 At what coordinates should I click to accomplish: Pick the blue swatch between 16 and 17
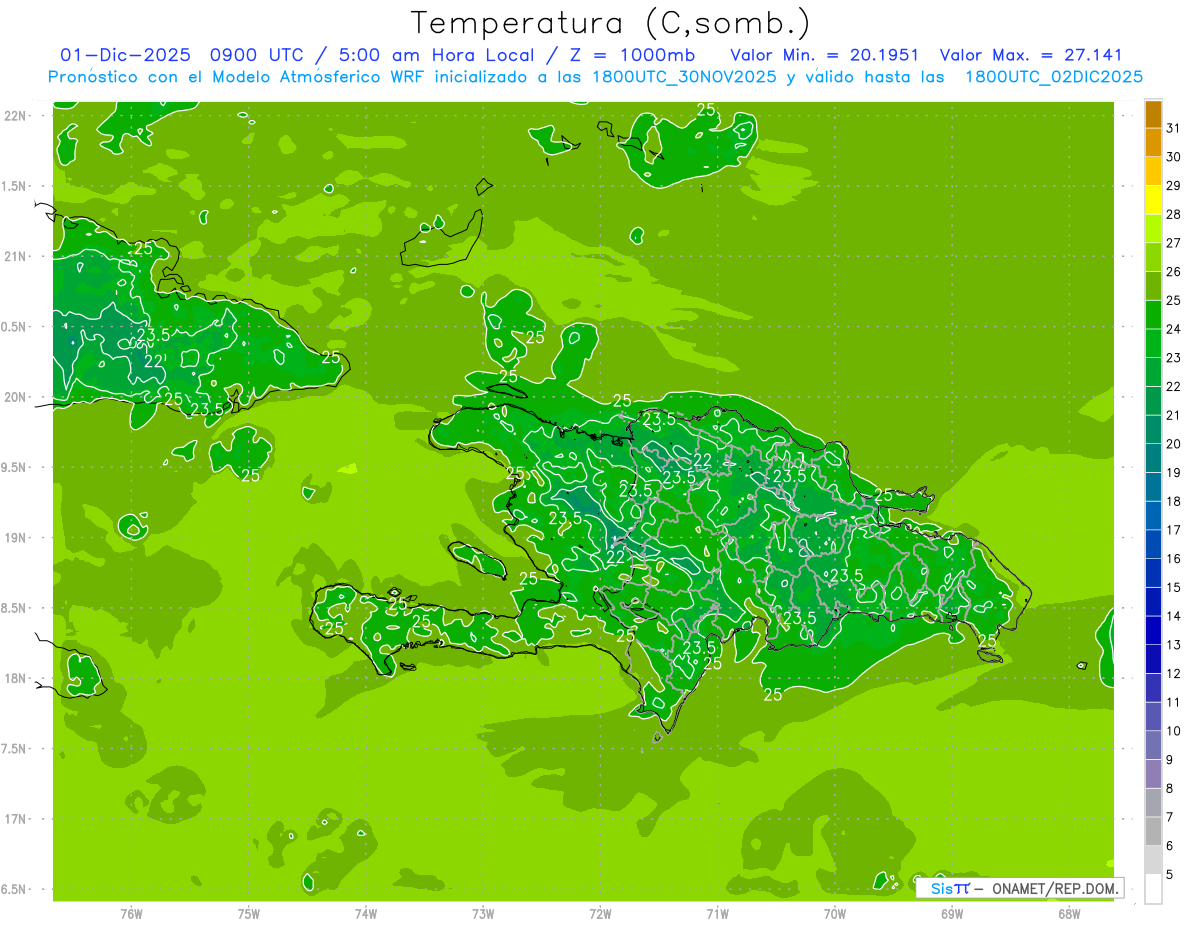1153,545
